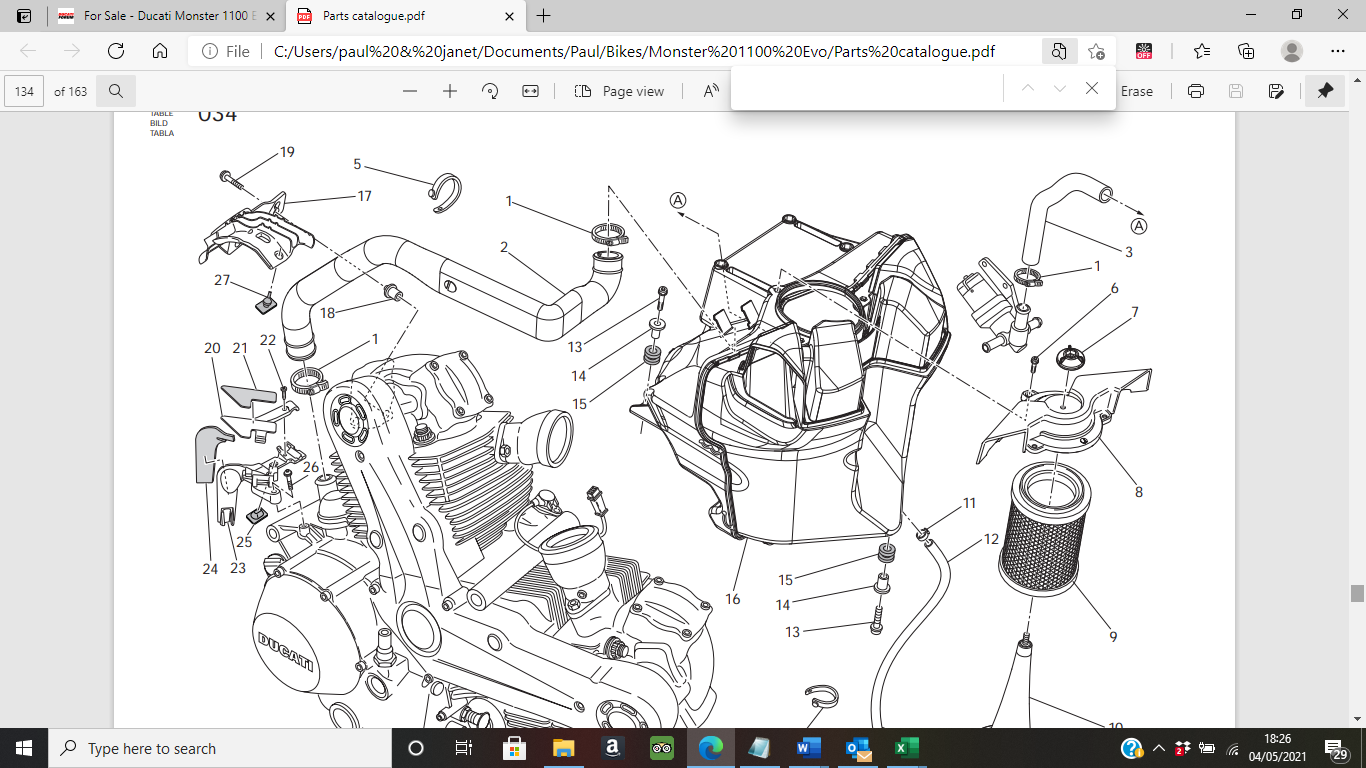This screenshot has width=1366, height=768.
Task: Add this page to favorites
Action: point(1097,51)
